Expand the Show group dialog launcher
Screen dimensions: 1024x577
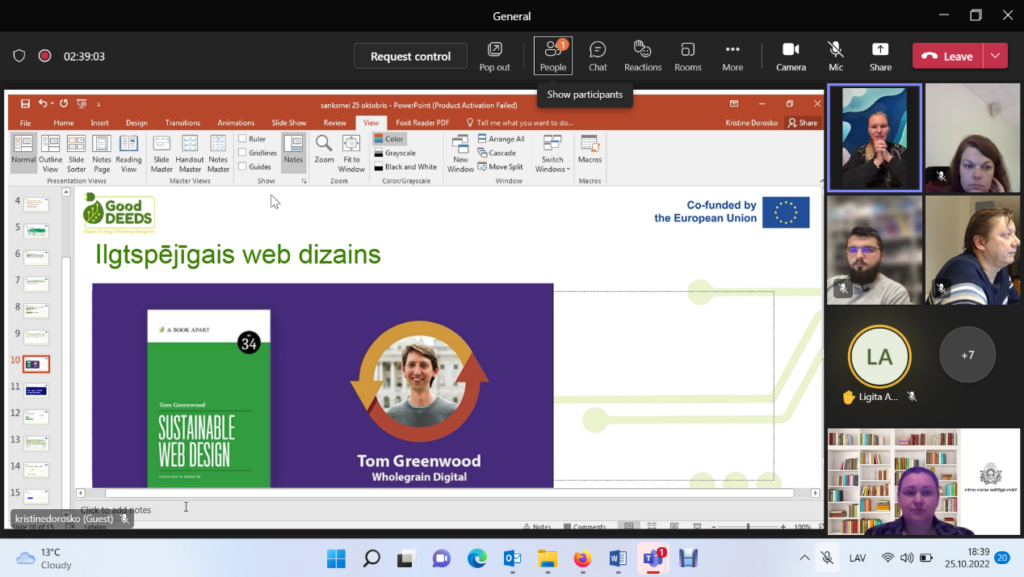tap(304, 181)
